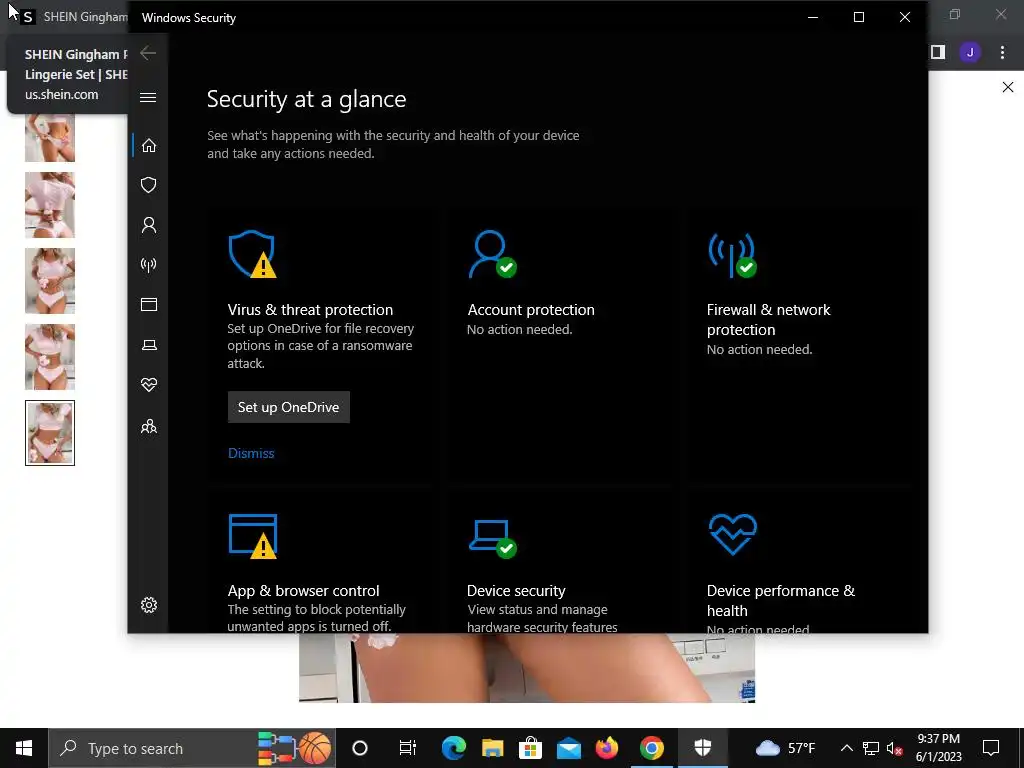Open the App & browser control heading

[x=304, y=590]
